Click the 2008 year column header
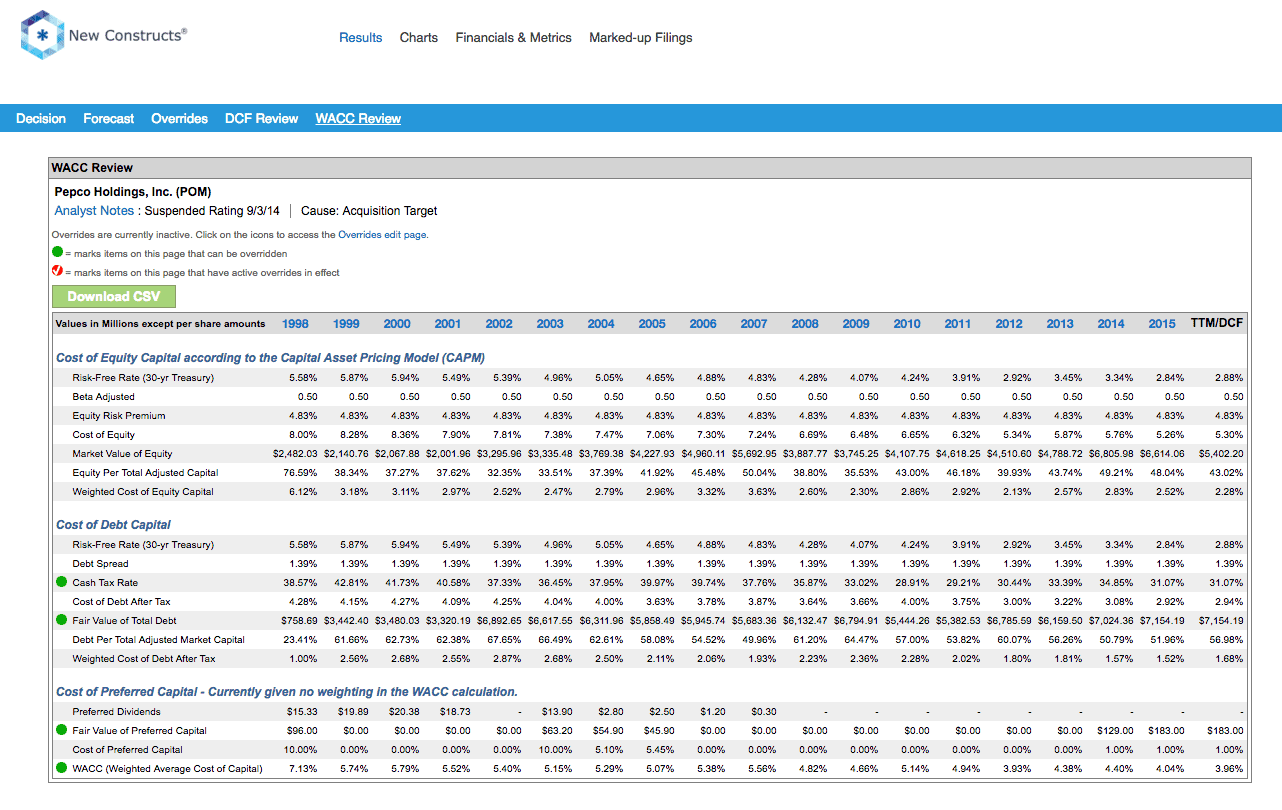 (x=805, y=324)
